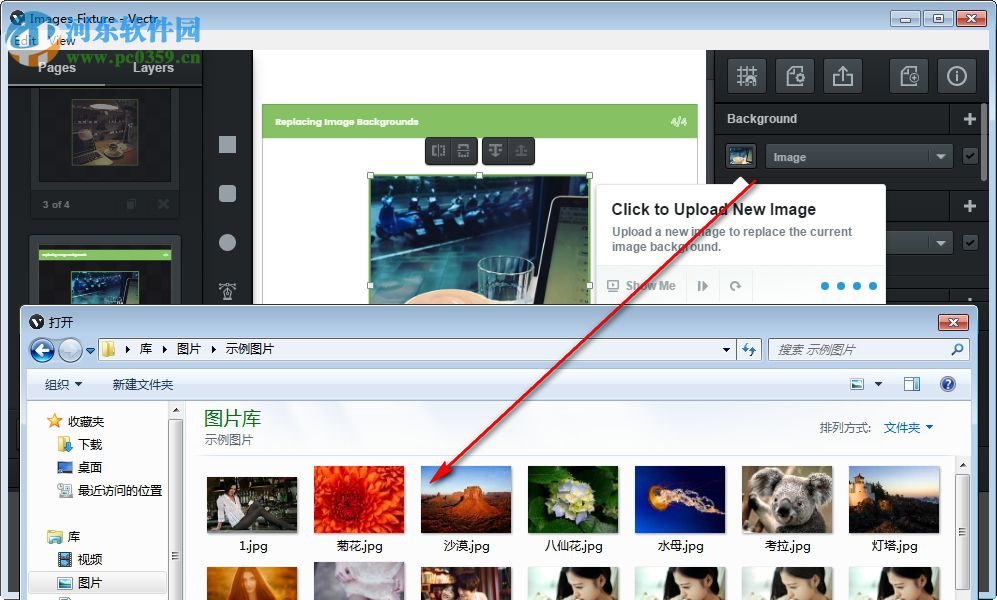997x600 pixels.
Task: Click the export/share upload icon
Action: pyautogui.click(x=843, y=76)
